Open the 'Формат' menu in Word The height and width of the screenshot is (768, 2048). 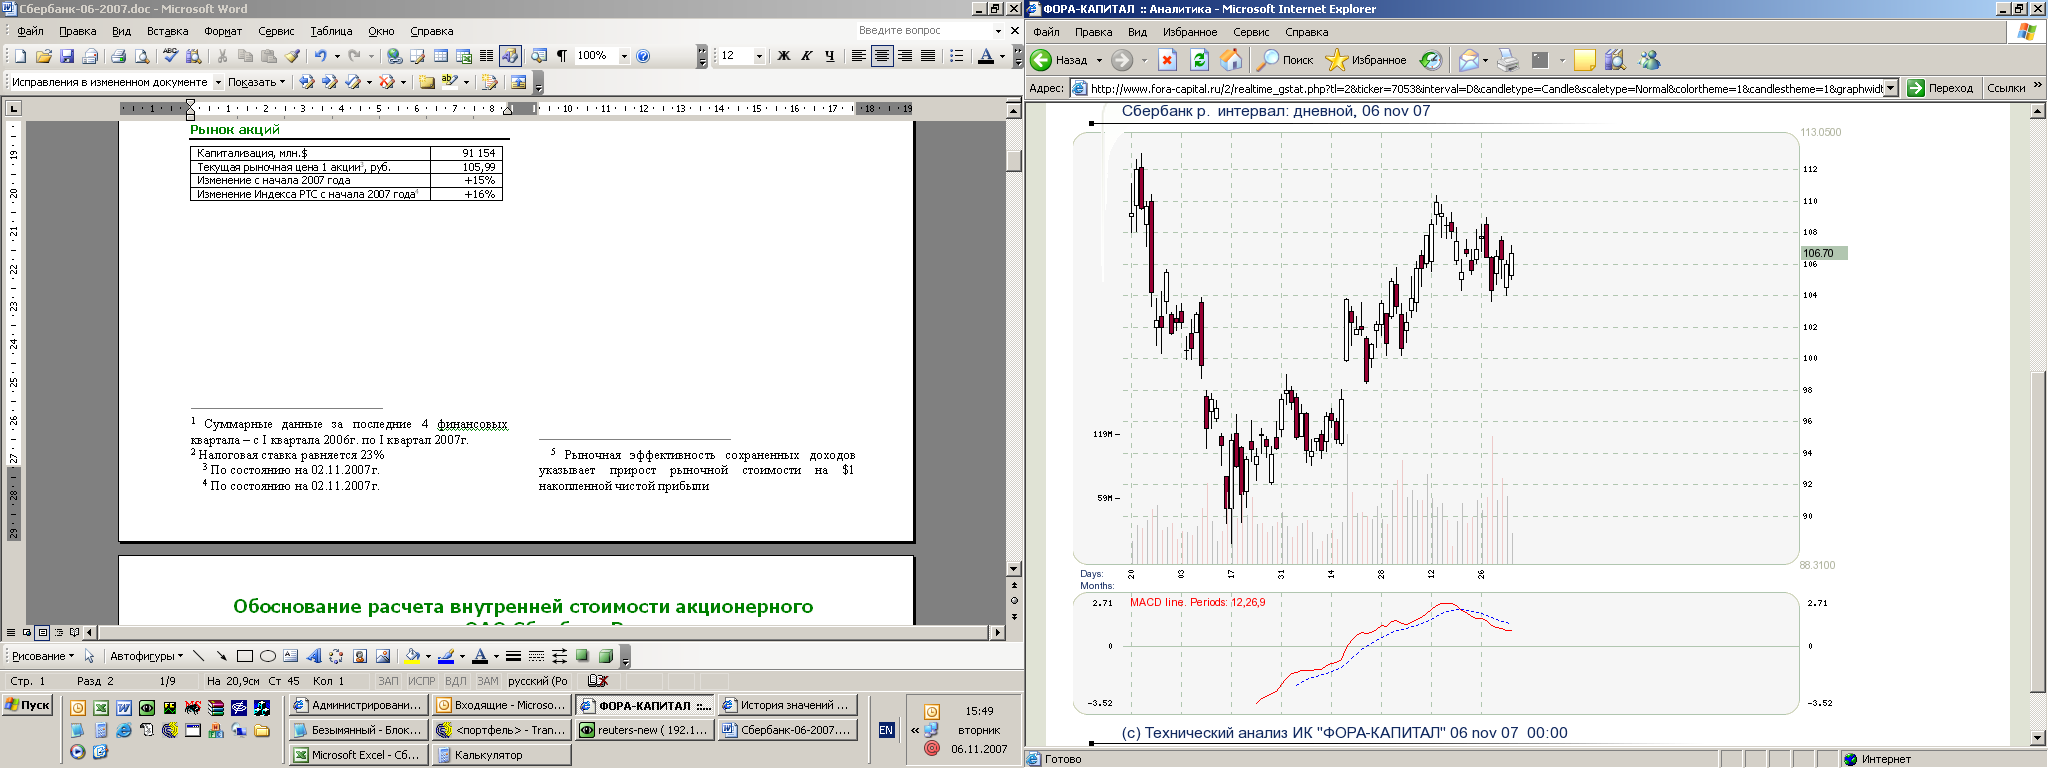223,31
